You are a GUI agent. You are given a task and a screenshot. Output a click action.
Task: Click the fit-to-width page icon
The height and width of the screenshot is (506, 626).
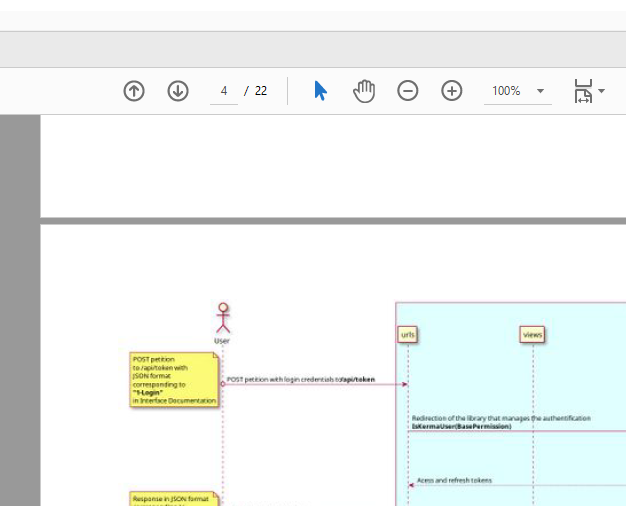tap(583, 91)
